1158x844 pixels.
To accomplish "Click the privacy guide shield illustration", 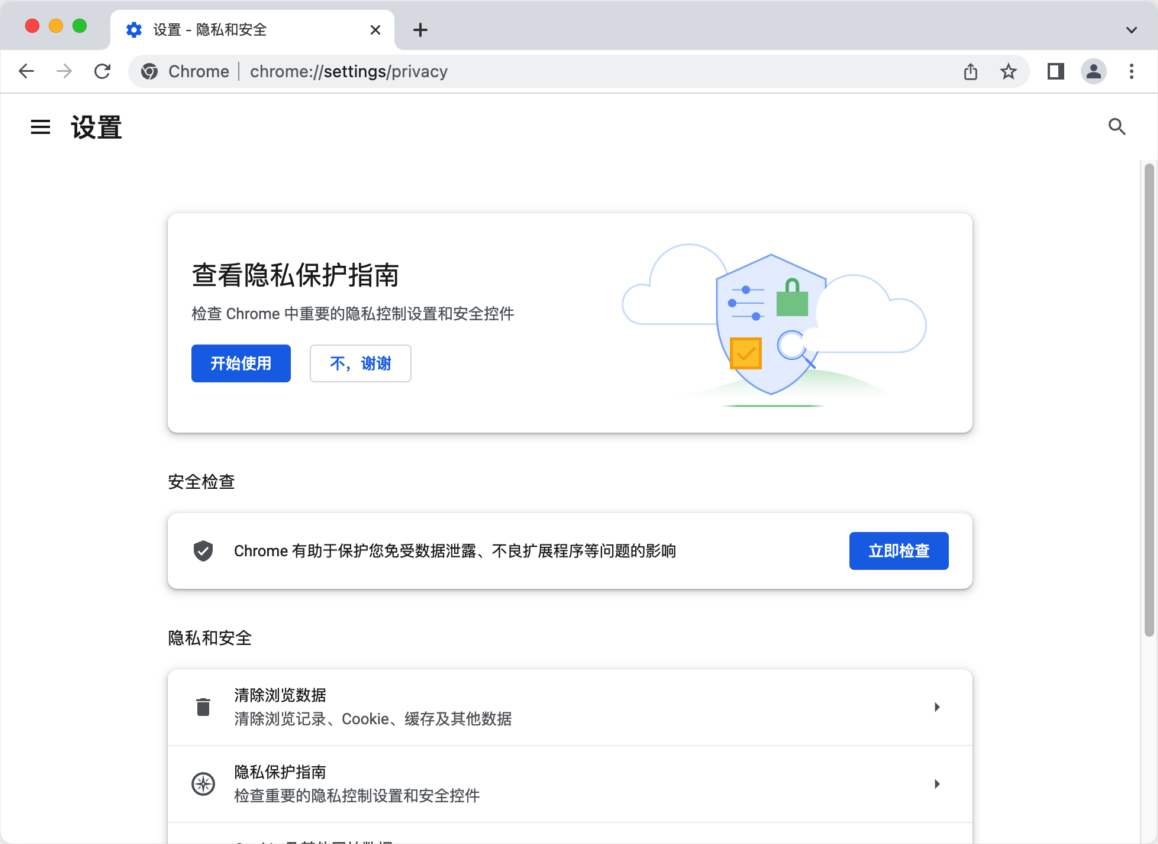I will click(773, 325).
